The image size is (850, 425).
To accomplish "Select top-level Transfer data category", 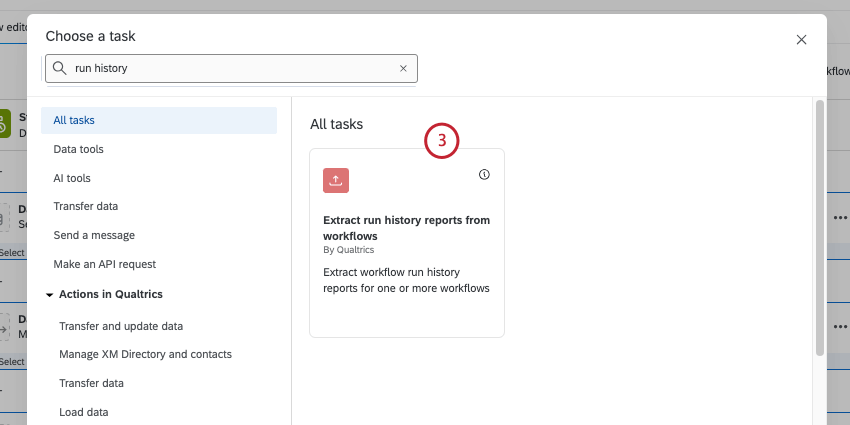I will tap(86, 206).
